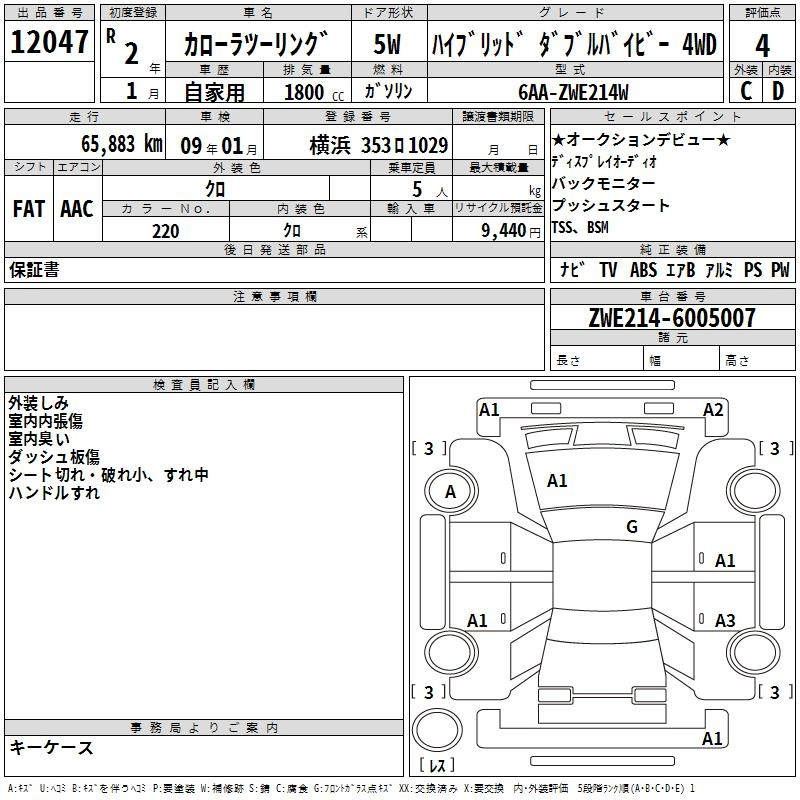Select the 車台番号 header
This screenshot has height=800, width=800.
click(672, 296)
